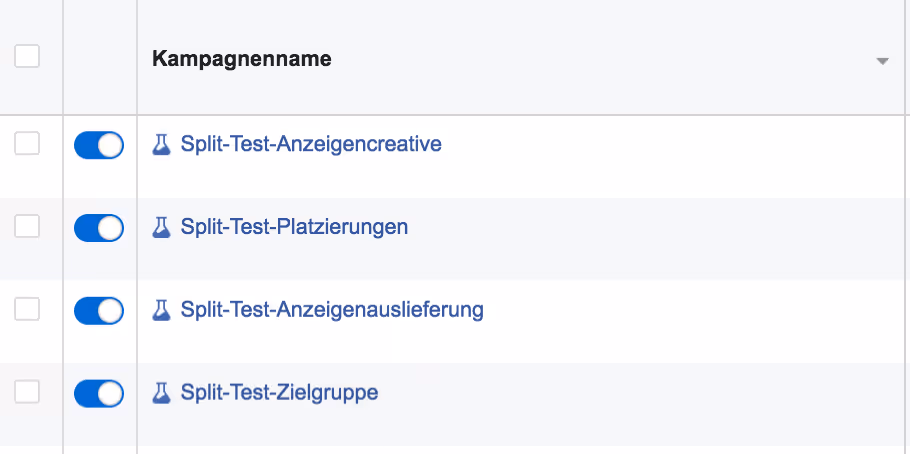Follow the Split-Test-Anzeigenauslieferung link
Screen dimensions: 910x454
click(332, 310)
